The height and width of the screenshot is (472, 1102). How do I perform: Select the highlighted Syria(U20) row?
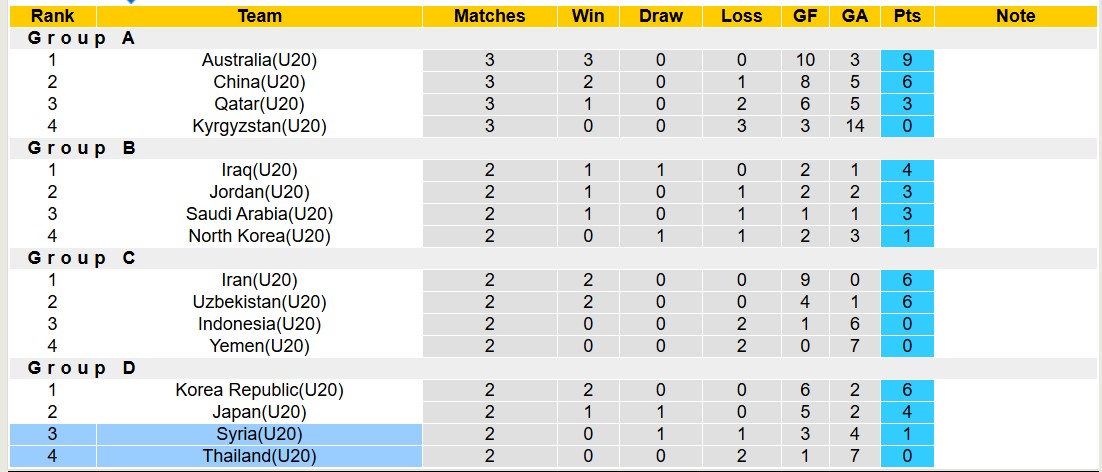pyautogui.click(x=260, y=434)
